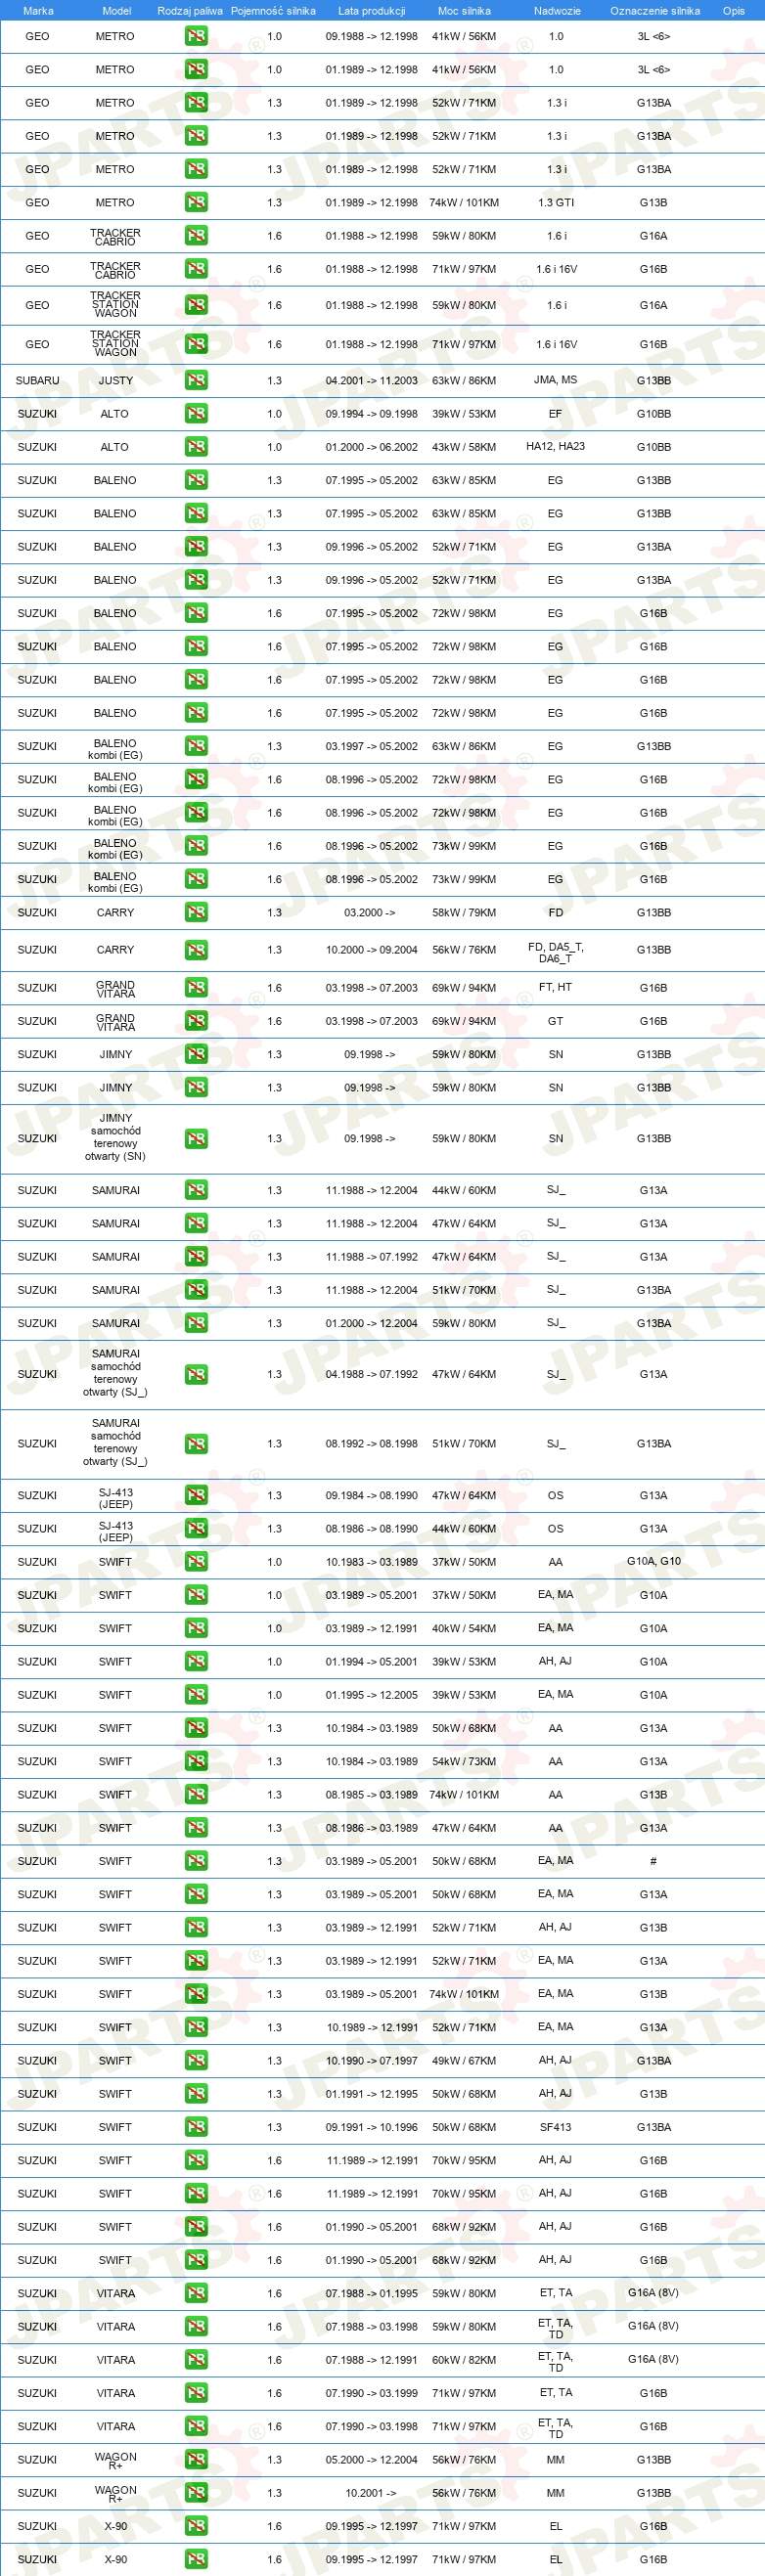Image resolution: width=765 pixels, height=2576 pixels.
Task: Click fuel icon for Tracker Cabrio G16A row
Action: pos(196,236)
